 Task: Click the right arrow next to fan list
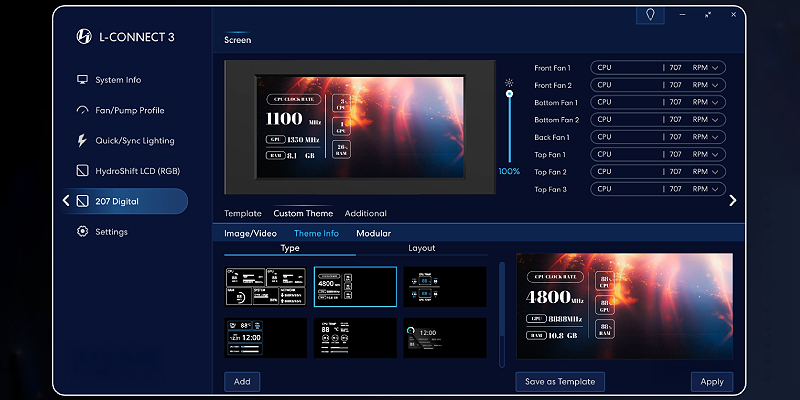[x=732, y=200]
